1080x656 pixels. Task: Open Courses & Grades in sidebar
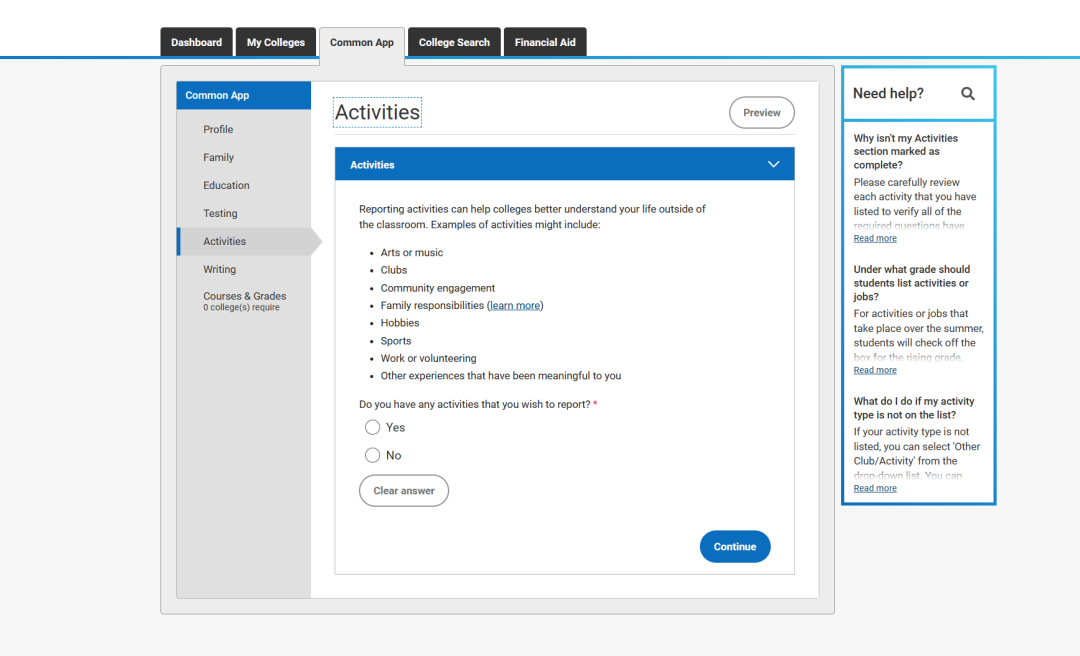click(245, 301)
